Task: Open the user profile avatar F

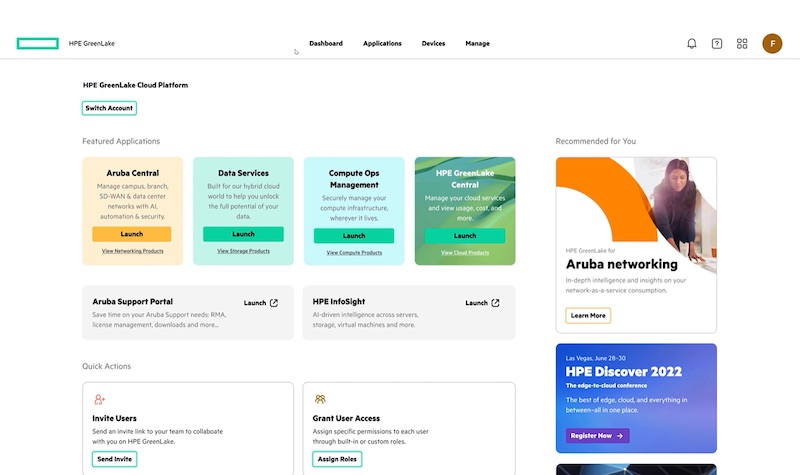Action: pos(772,43)
